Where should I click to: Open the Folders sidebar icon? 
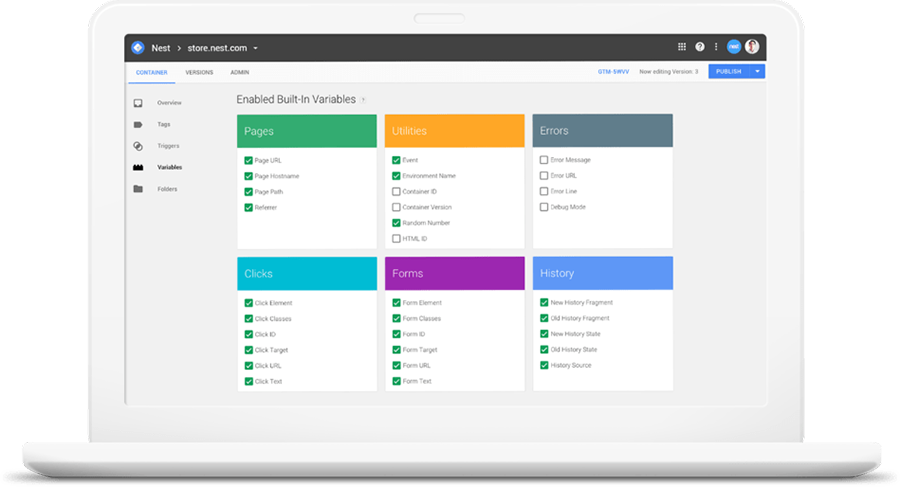[x=138, y=188]
